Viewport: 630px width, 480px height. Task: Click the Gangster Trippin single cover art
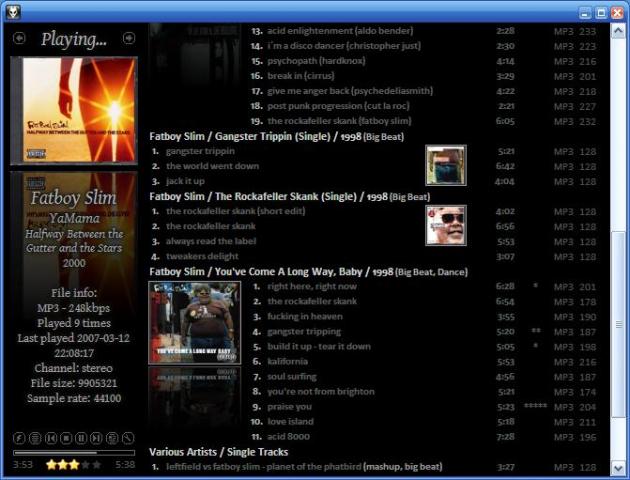(446, 165)
